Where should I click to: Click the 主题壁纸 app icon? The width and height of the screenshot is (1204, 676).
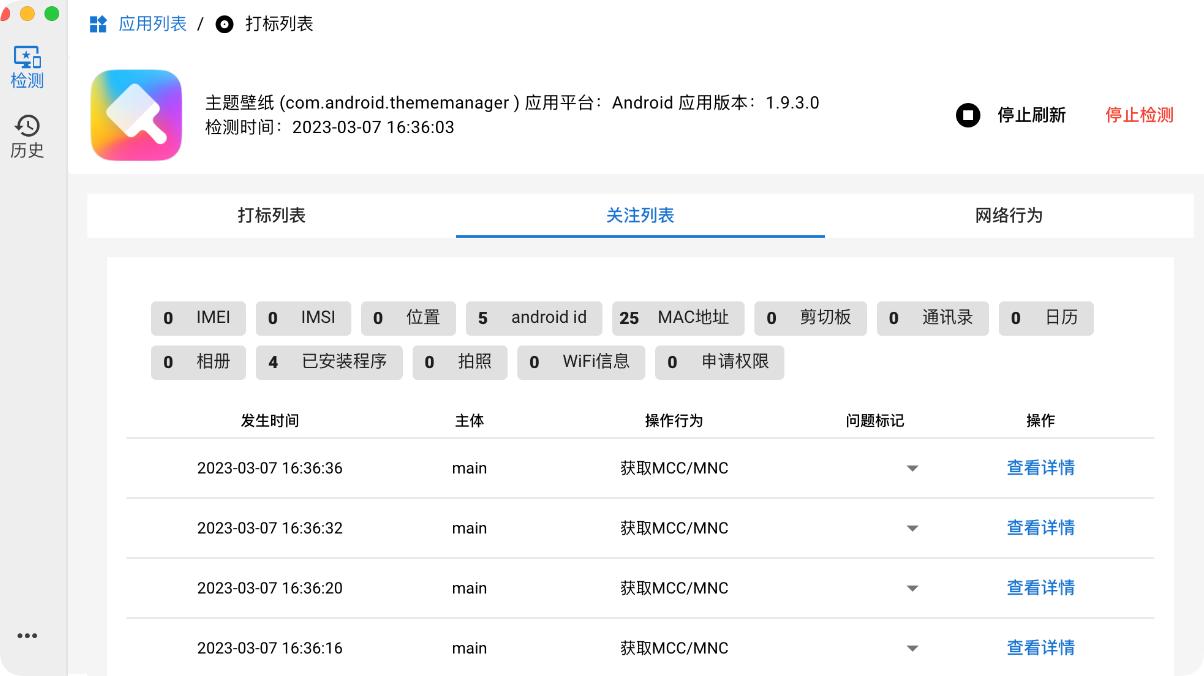click(x=136, y=115)
